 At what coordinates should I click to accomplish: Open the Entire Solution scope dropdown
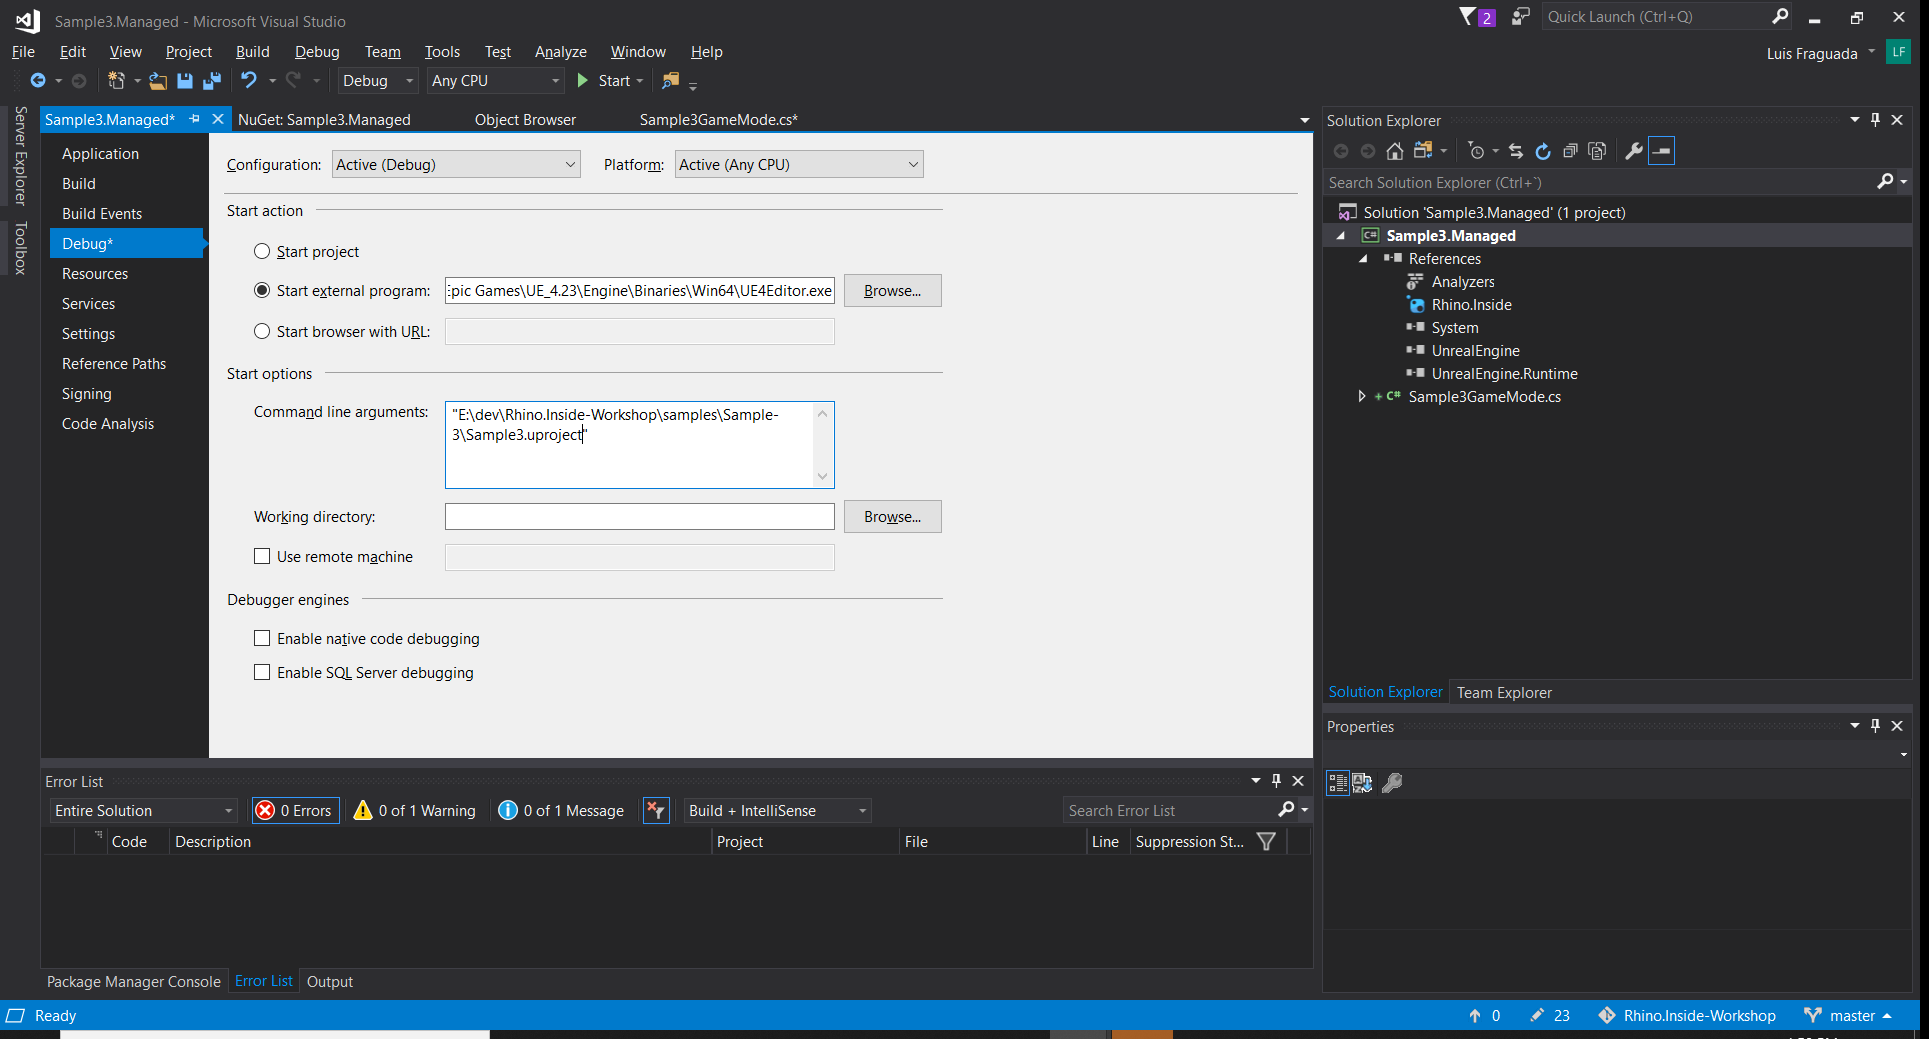pyautogui.click(x=144, y=810)
